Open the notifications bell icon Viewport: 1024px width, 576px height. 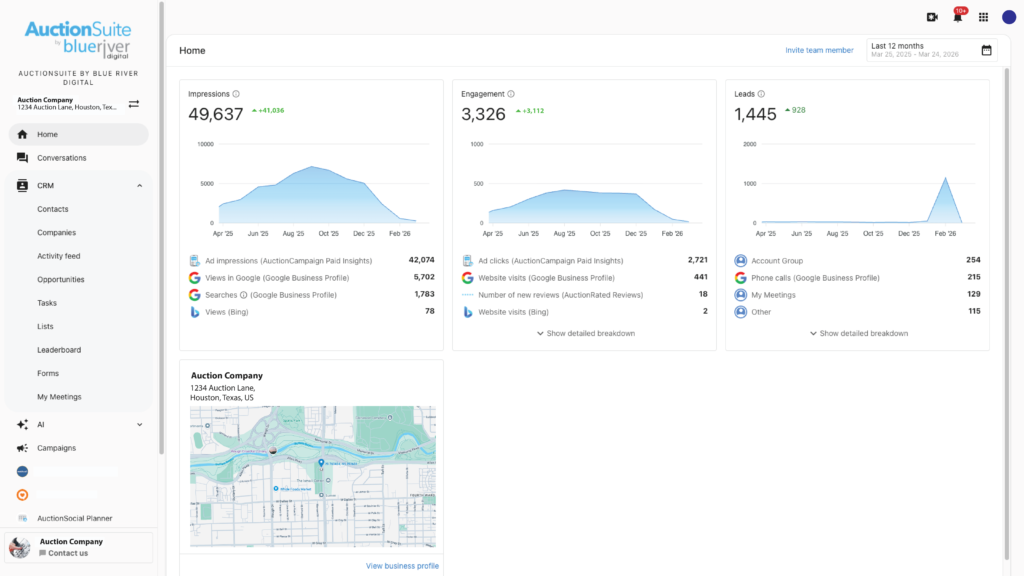958,17
